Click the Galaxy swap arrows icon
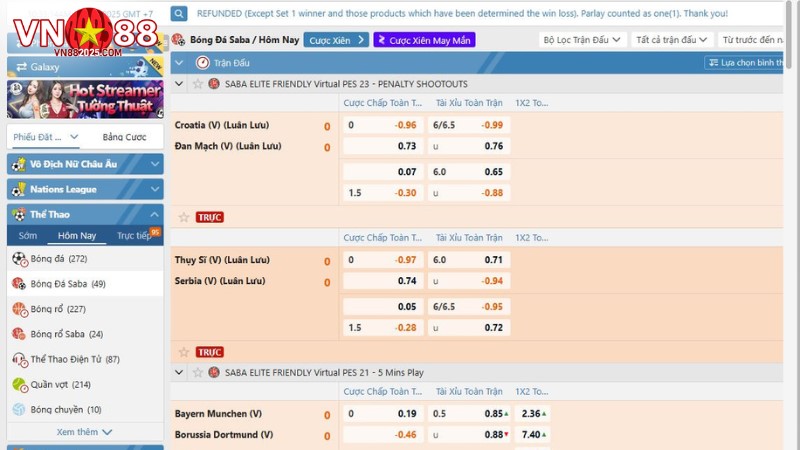 [21, 67]
